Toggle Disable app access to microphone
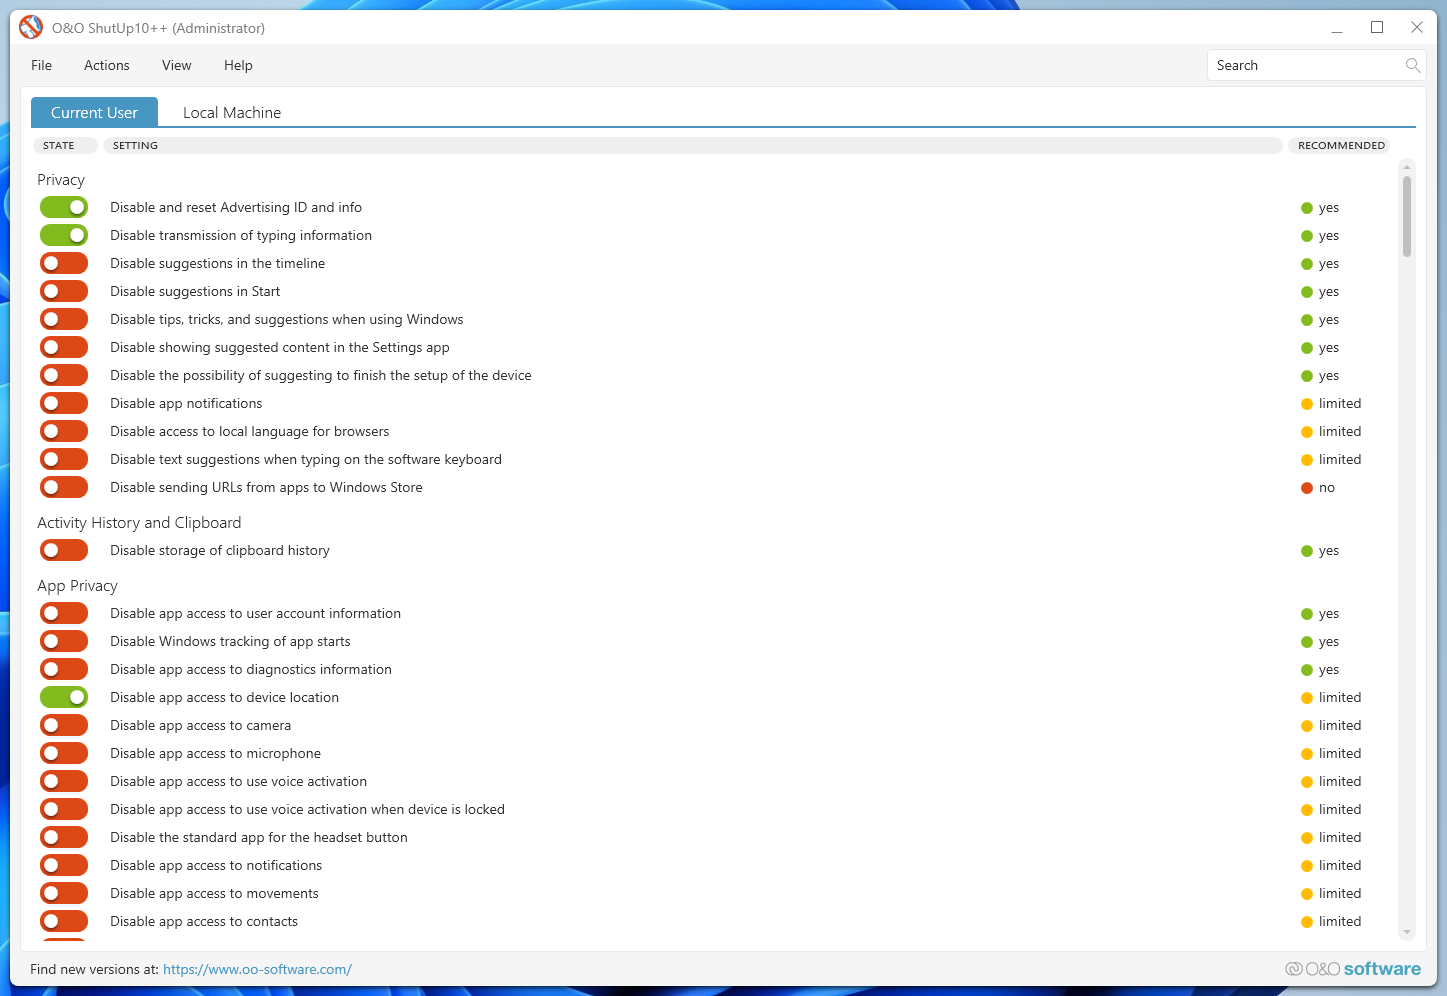Screen dimensions: 1447x996 64,753
